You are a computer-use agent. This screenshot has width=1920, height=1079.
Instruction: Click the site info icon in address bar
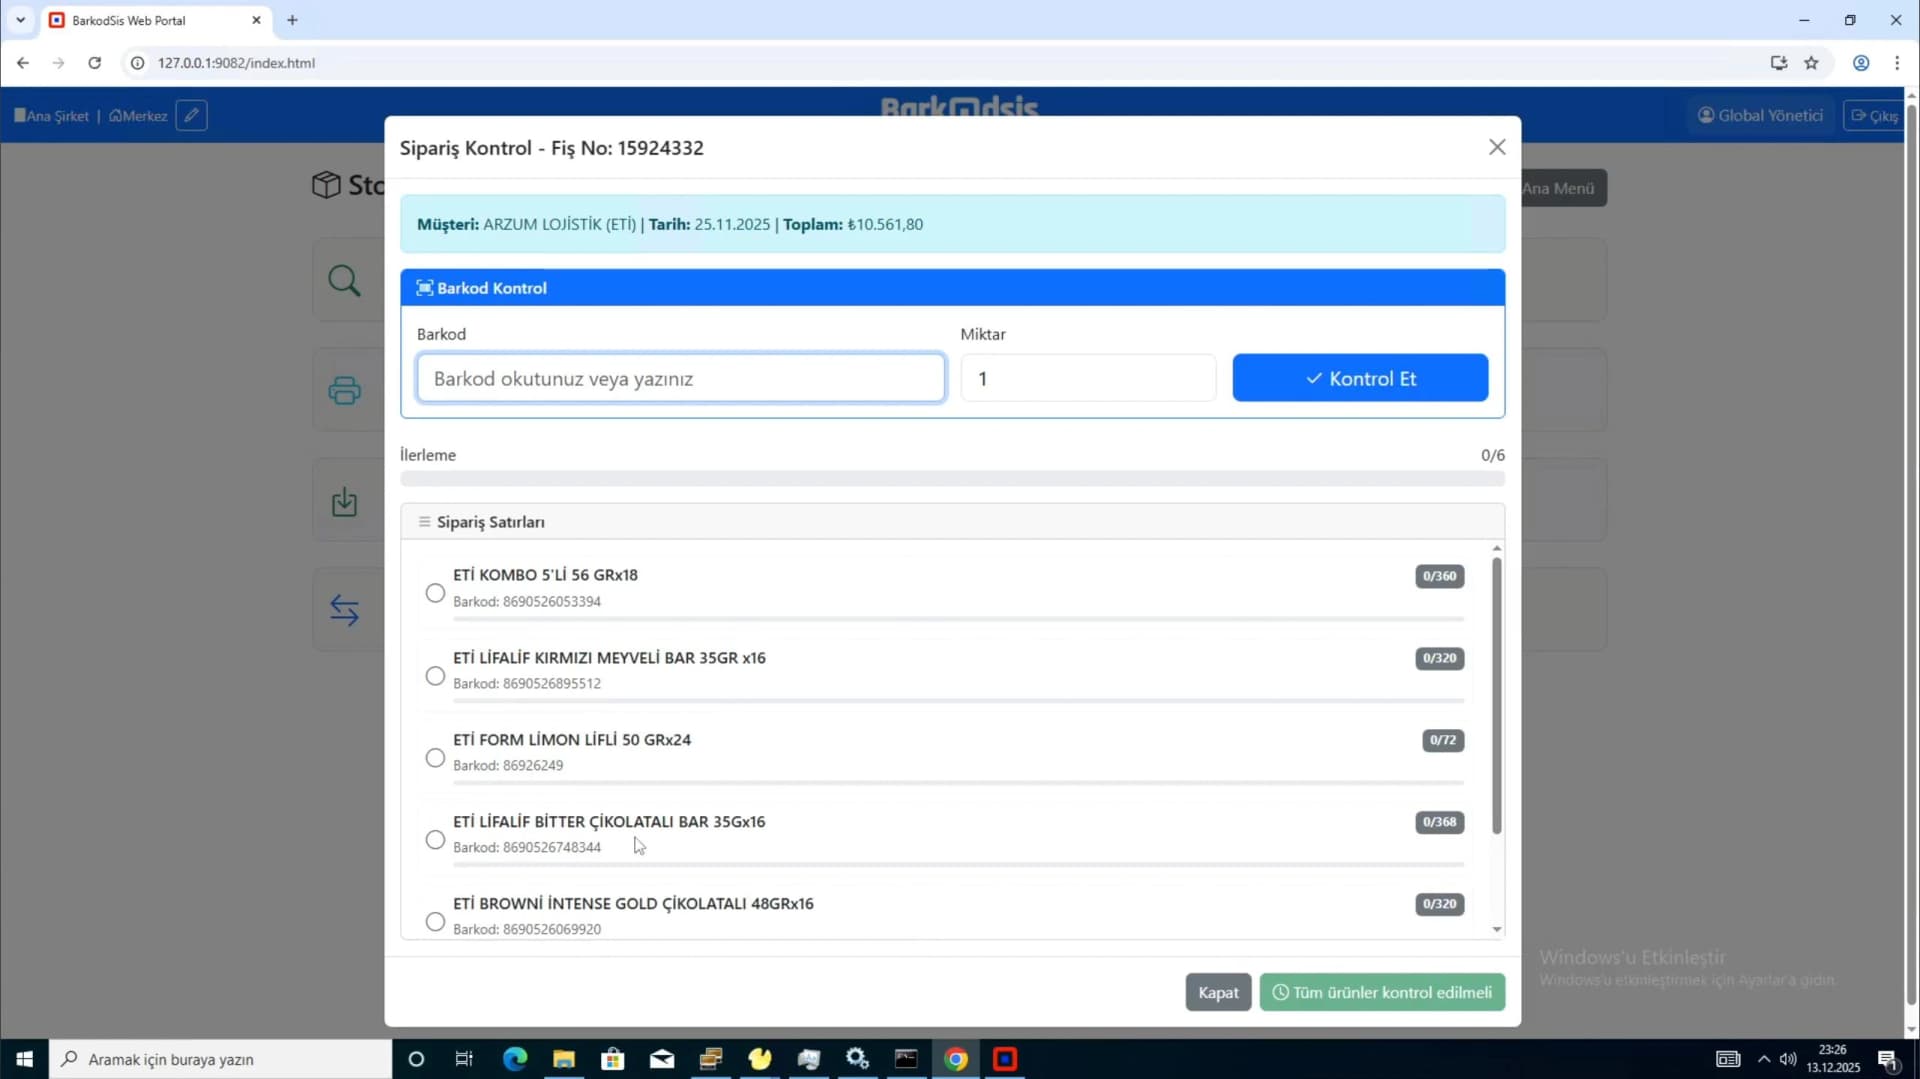click(x=137, y=63)
